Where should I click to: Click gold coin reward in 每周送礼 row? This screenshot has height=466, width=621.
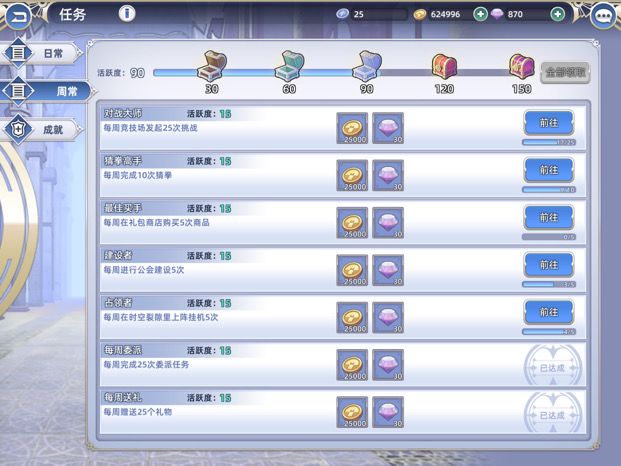tap(352, 412)
